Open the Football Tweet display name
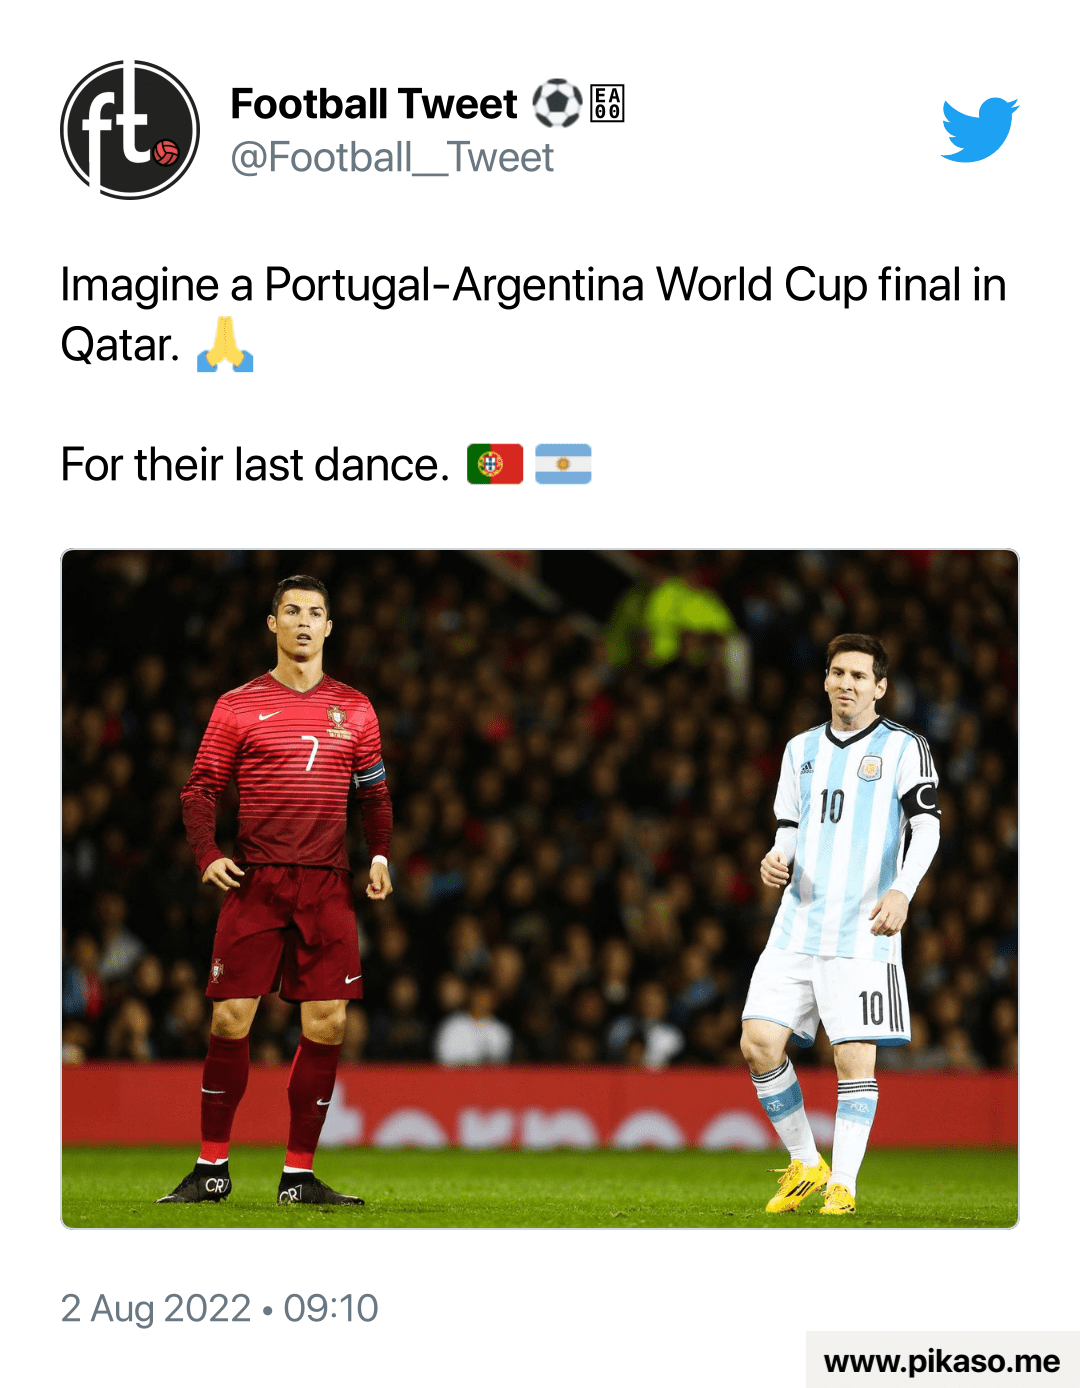The height and width of the screenshot is (1388, 1080). tap(374, 104)
